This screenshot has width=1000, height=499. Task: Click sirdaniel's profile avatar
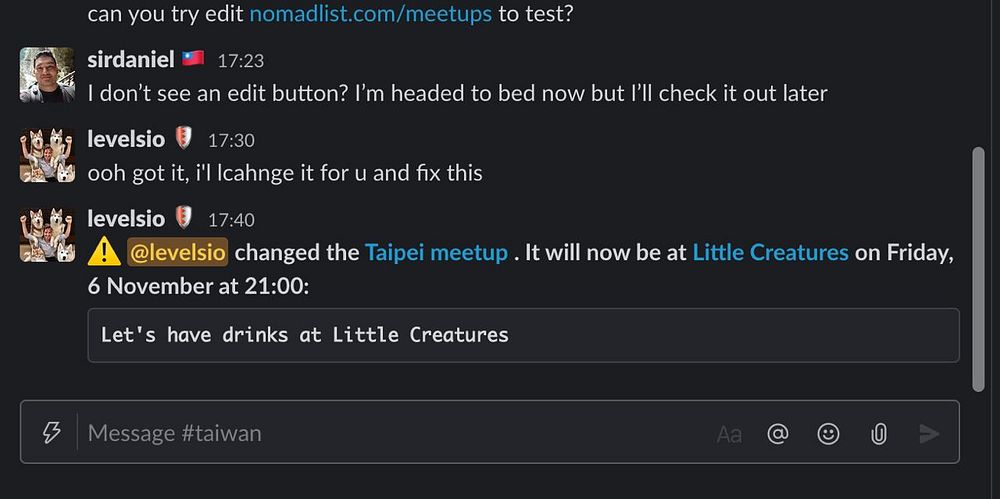(47, 75)
